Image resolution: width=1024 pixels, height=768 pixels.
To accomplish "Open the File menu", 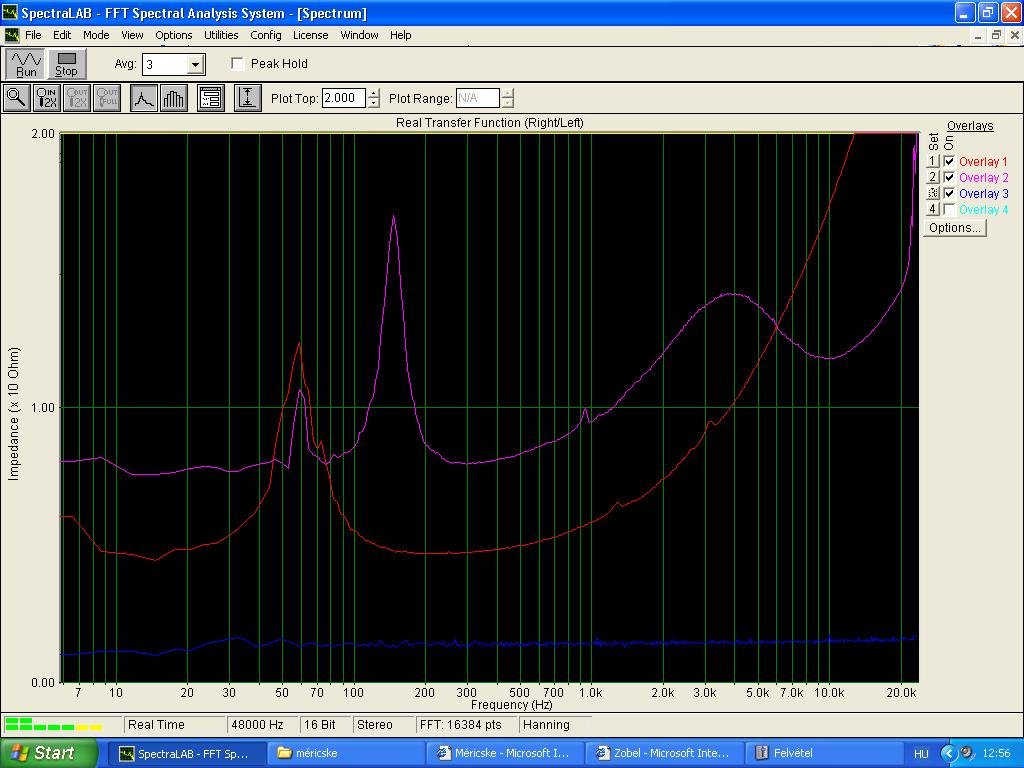I will click(x=33, y=35).
